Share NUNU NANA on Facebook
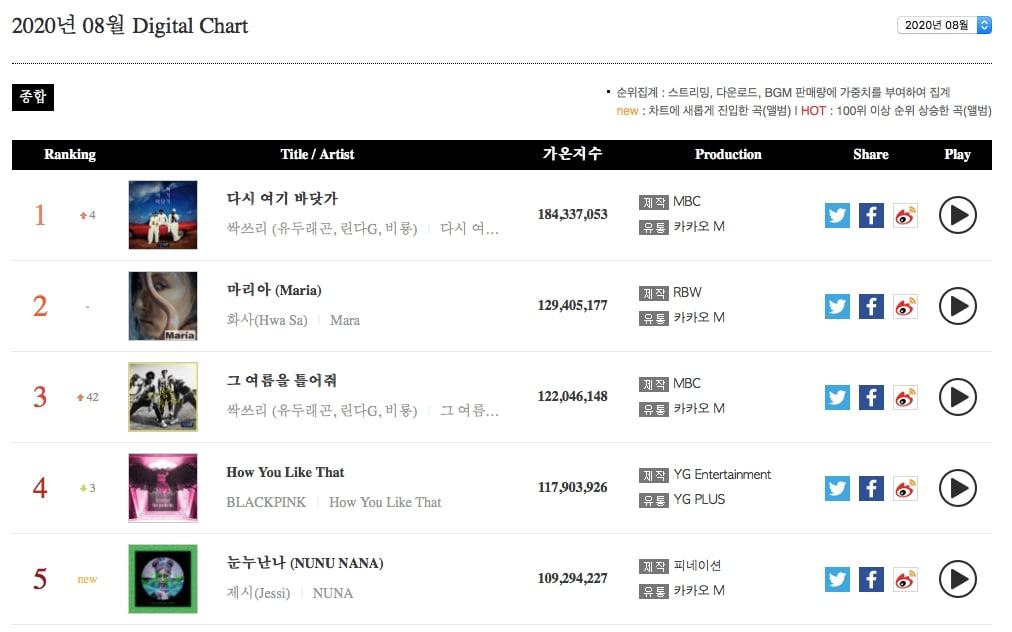 tap(871, 579)
